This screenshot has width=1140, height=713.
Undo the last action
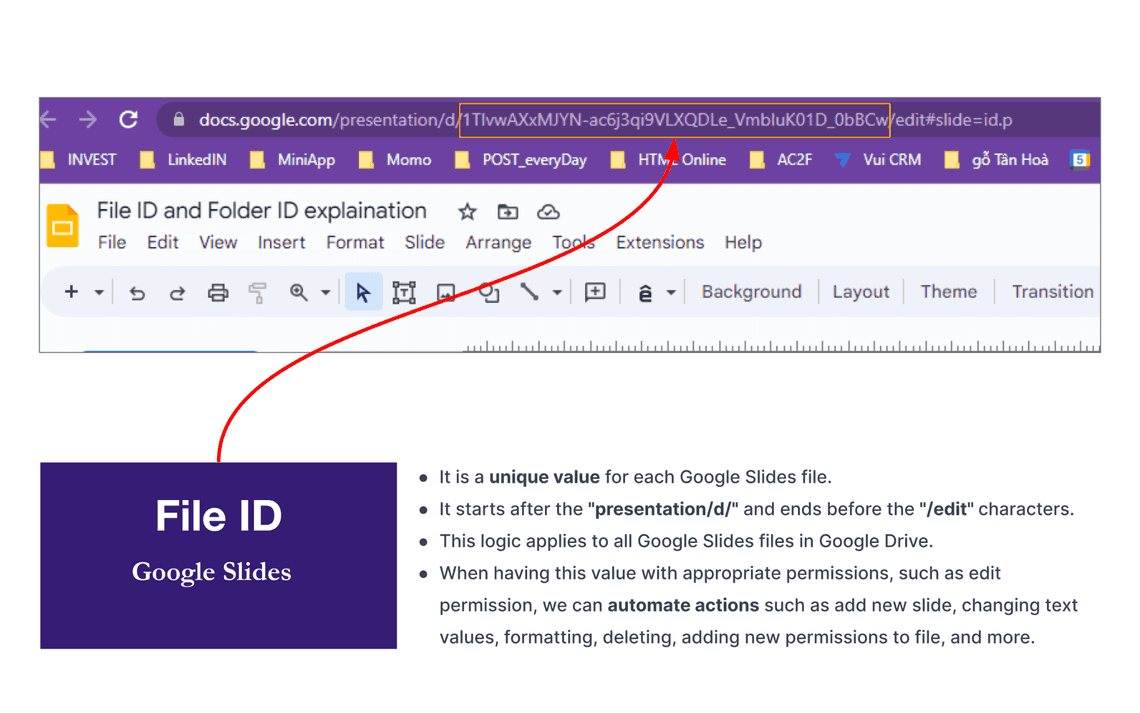(x=137, y=291)
